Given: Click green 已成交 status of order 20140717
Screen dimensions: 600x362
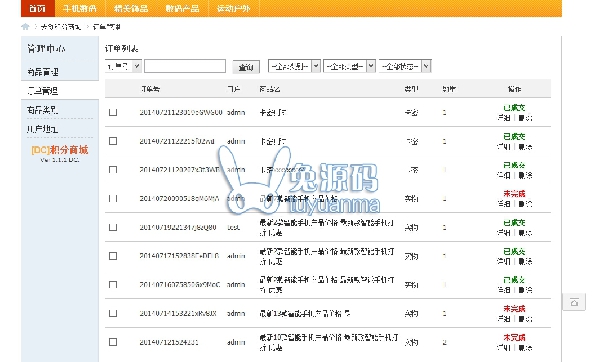Looking at the screenshot, I should click(x=514, y=251).
